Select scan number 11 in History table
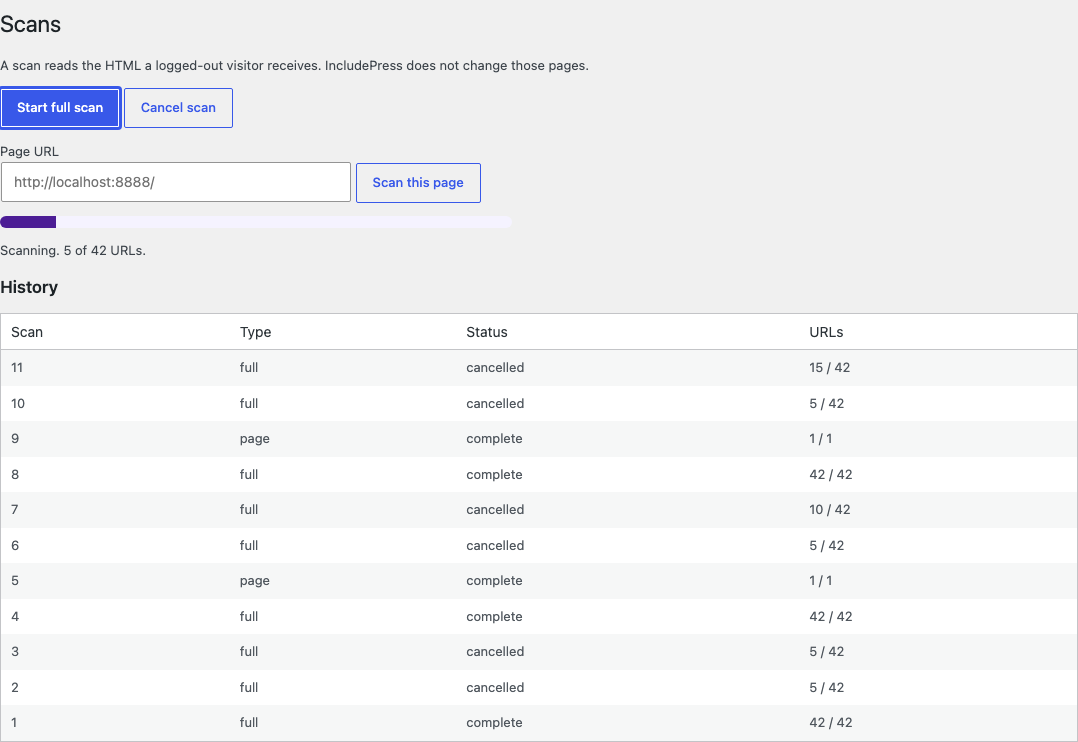The image size is (1078, 742). (17, 368)
